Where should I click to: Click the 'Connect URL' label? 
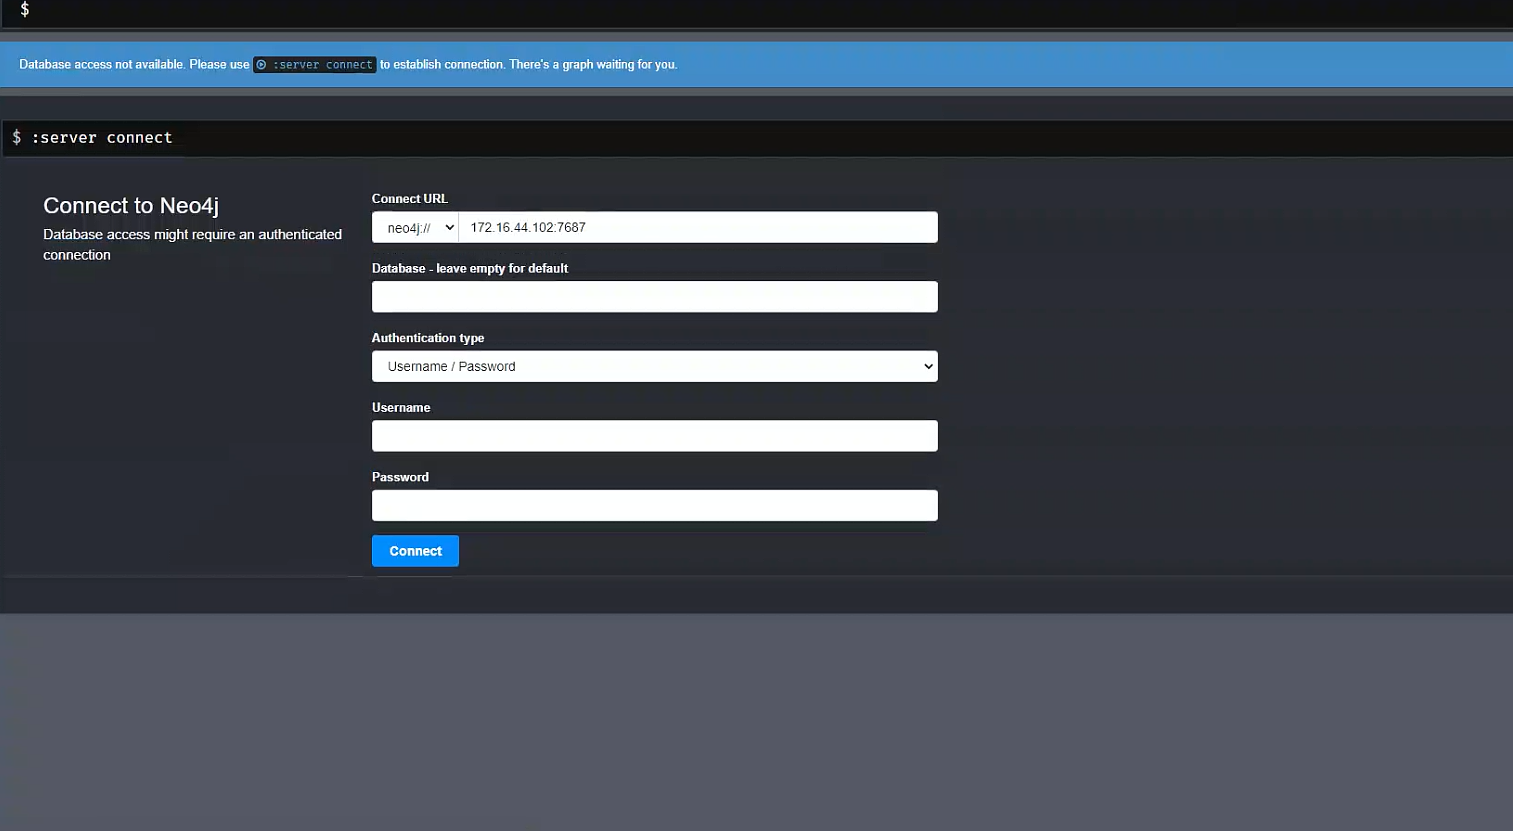click(x=410, y=199)
